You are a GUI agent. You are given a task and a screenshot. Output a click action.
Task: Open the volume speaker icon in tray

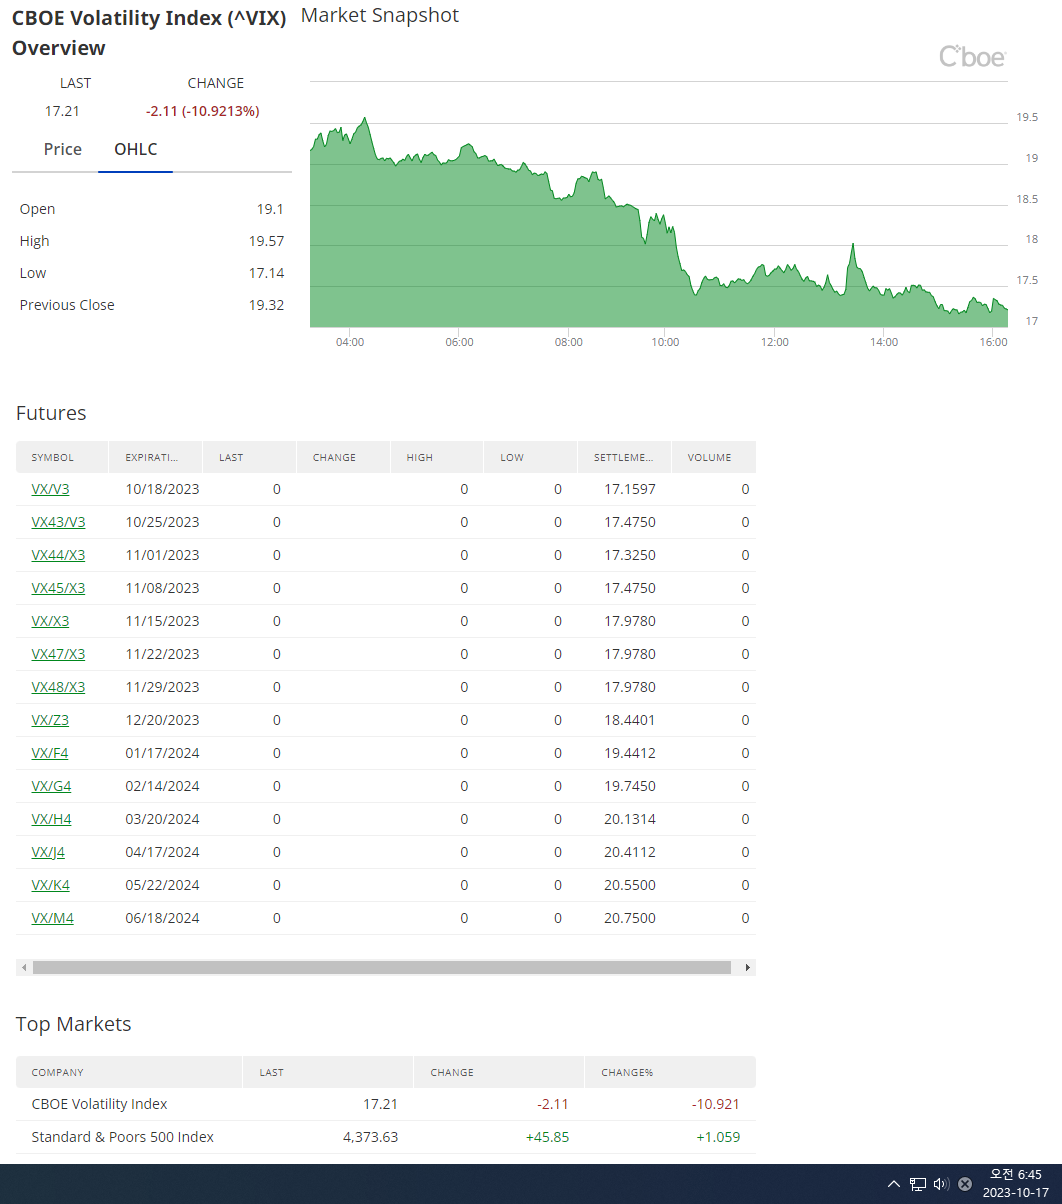(x=941, y=1185)
